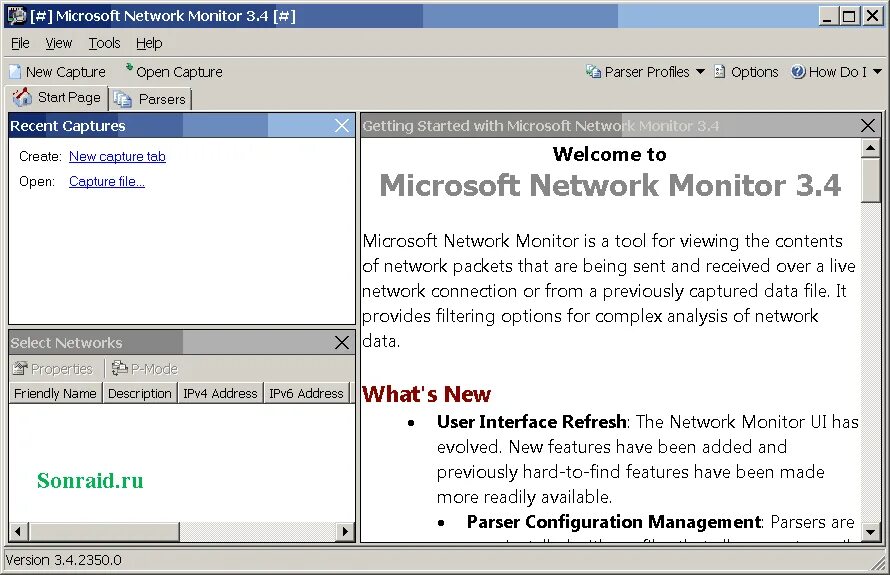Switch to the Start Page tab
Viewport: 890px width, 575px height.
57,98
